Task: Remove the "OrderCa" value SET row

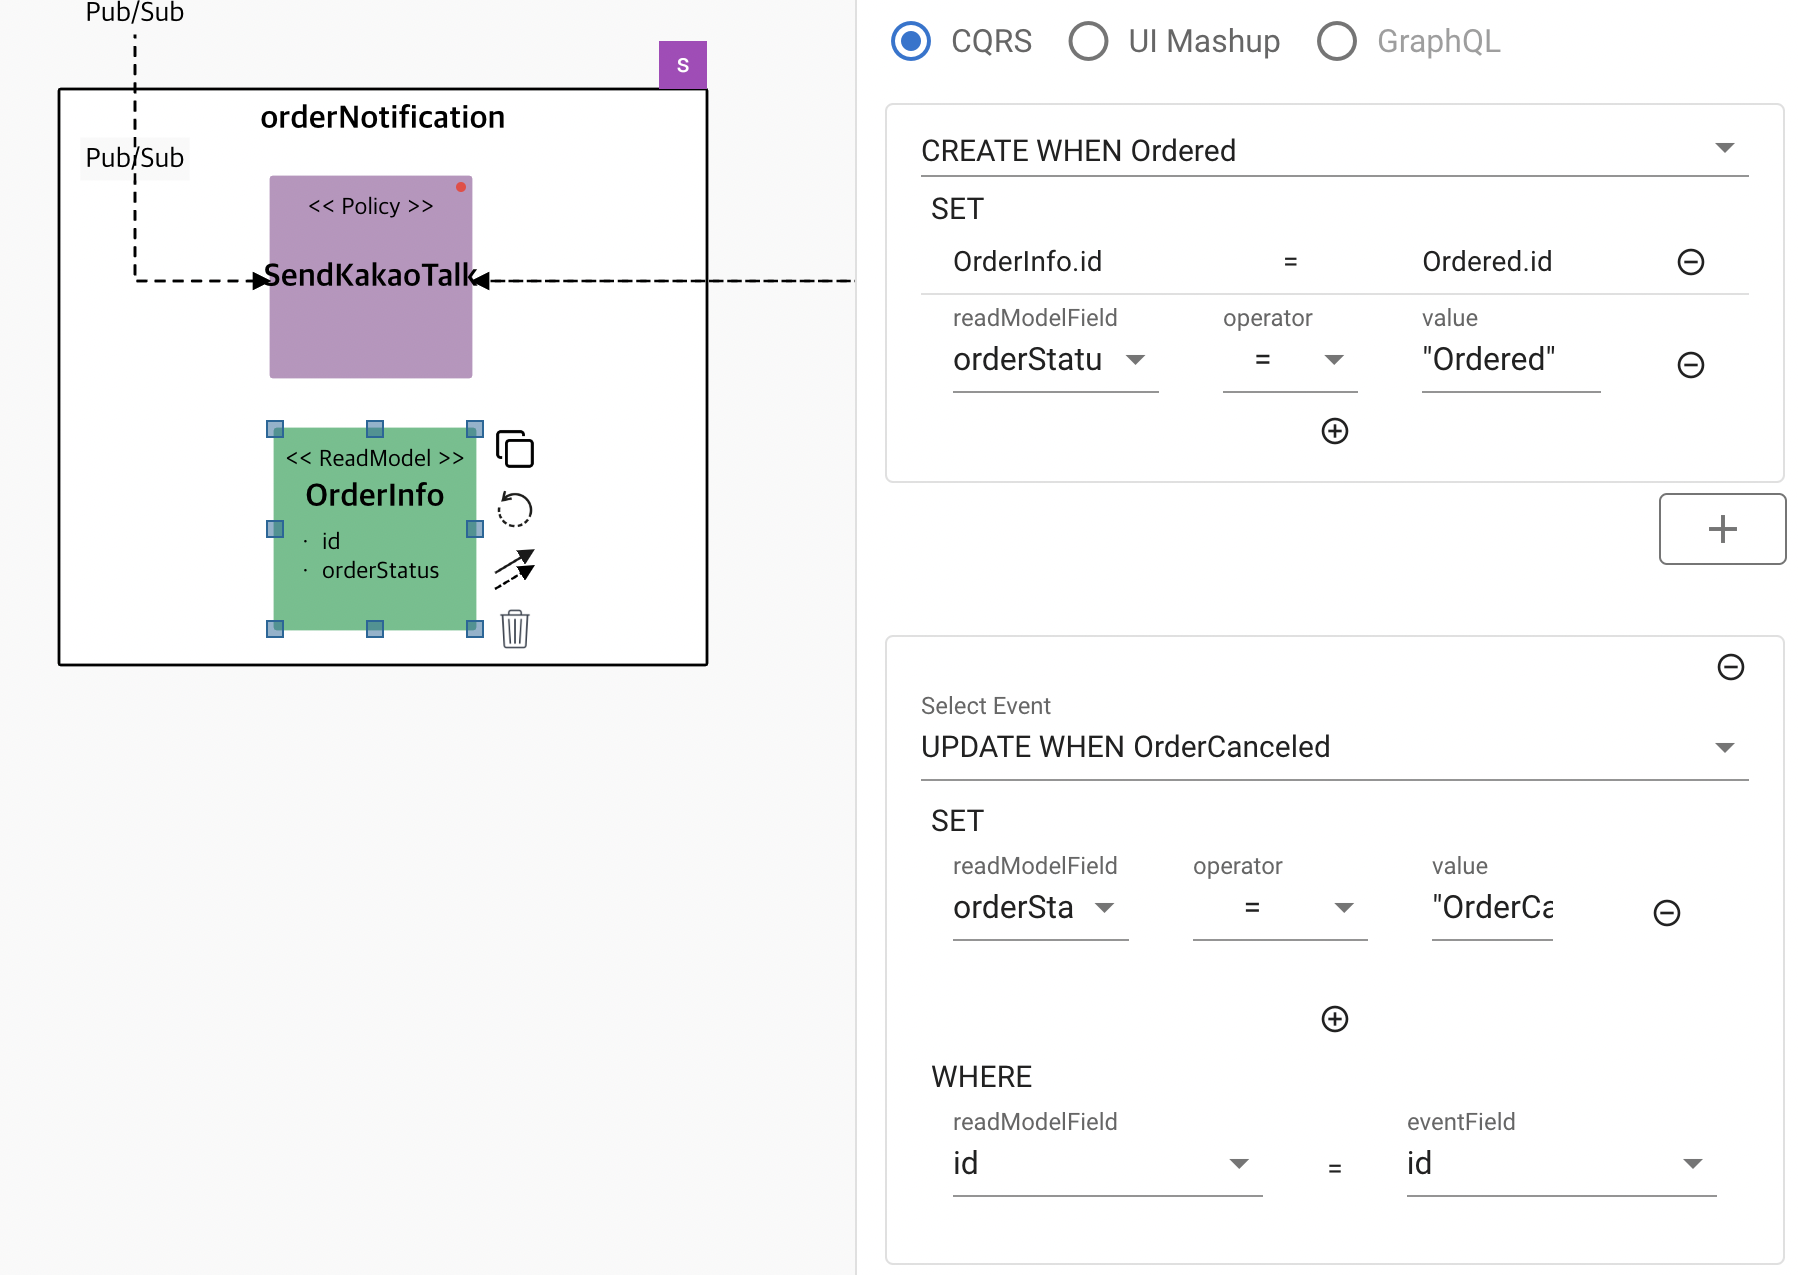Action: (x=1666, y=913)
